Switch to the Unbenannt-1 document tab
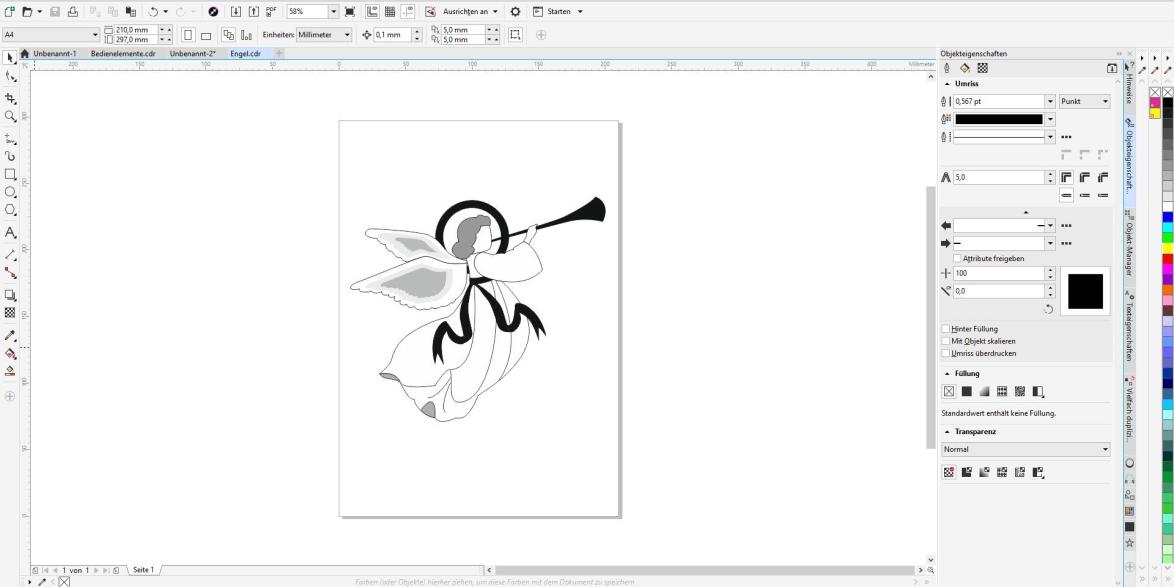Viewport: 1174px width, 587px height. [54, 54]
